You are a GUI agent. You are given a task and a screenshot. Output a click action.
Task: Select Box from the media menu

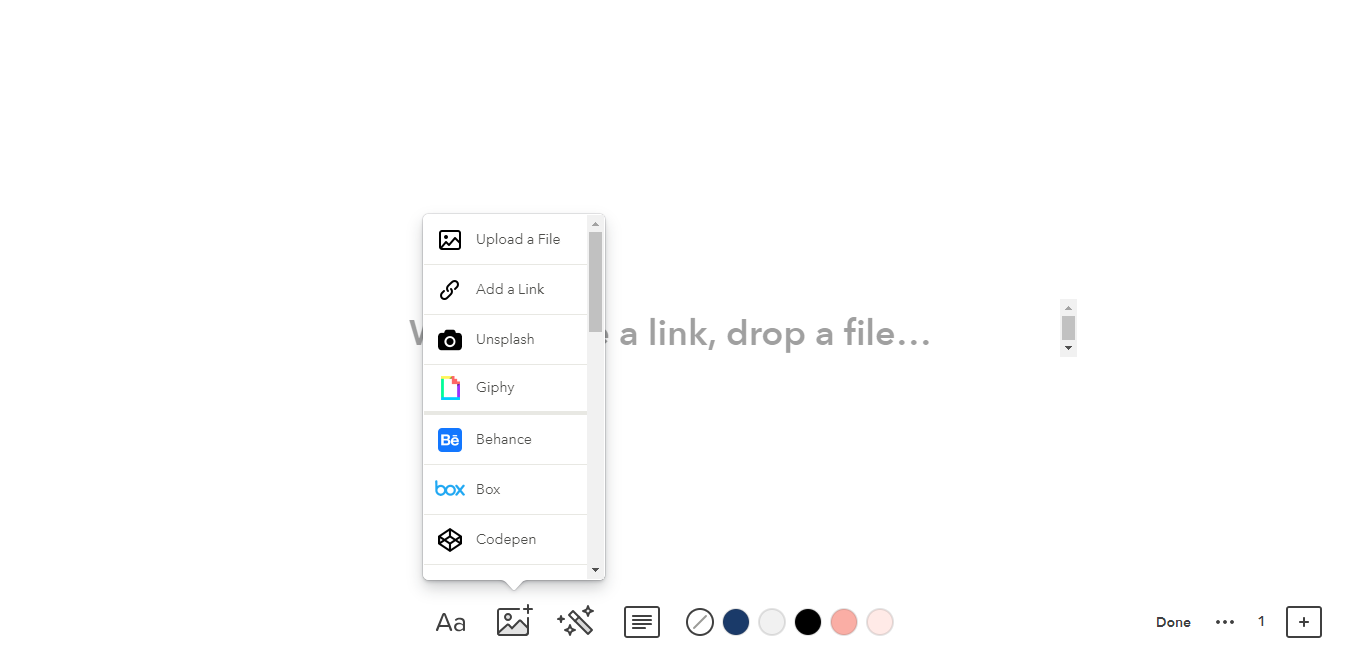tap(505, 490)
